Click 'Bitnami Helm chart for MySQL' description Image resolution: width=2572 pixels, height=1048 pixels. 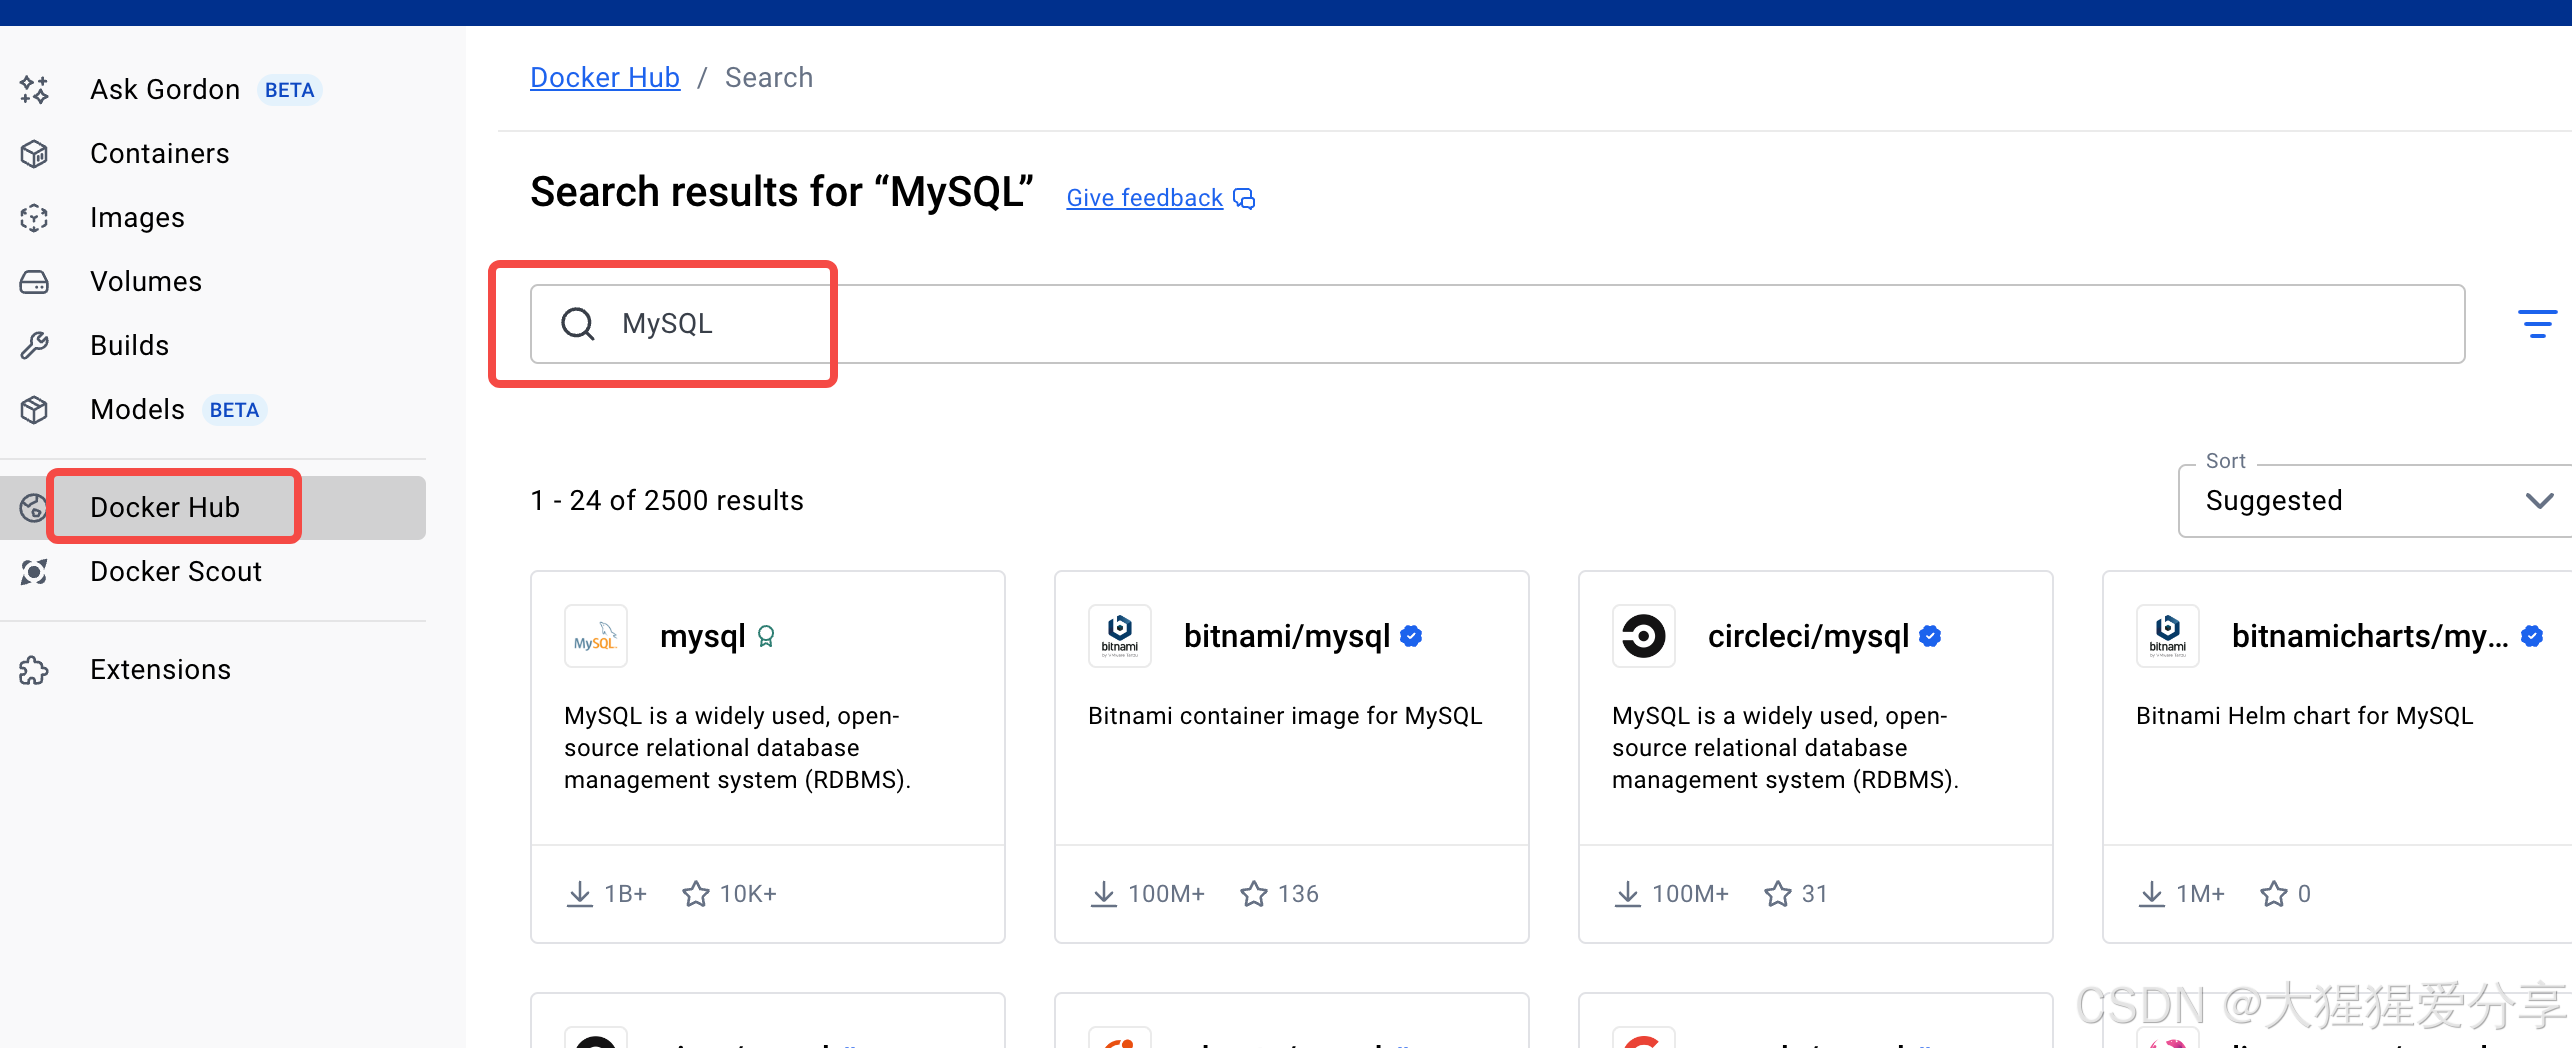tap(2305, 716)
